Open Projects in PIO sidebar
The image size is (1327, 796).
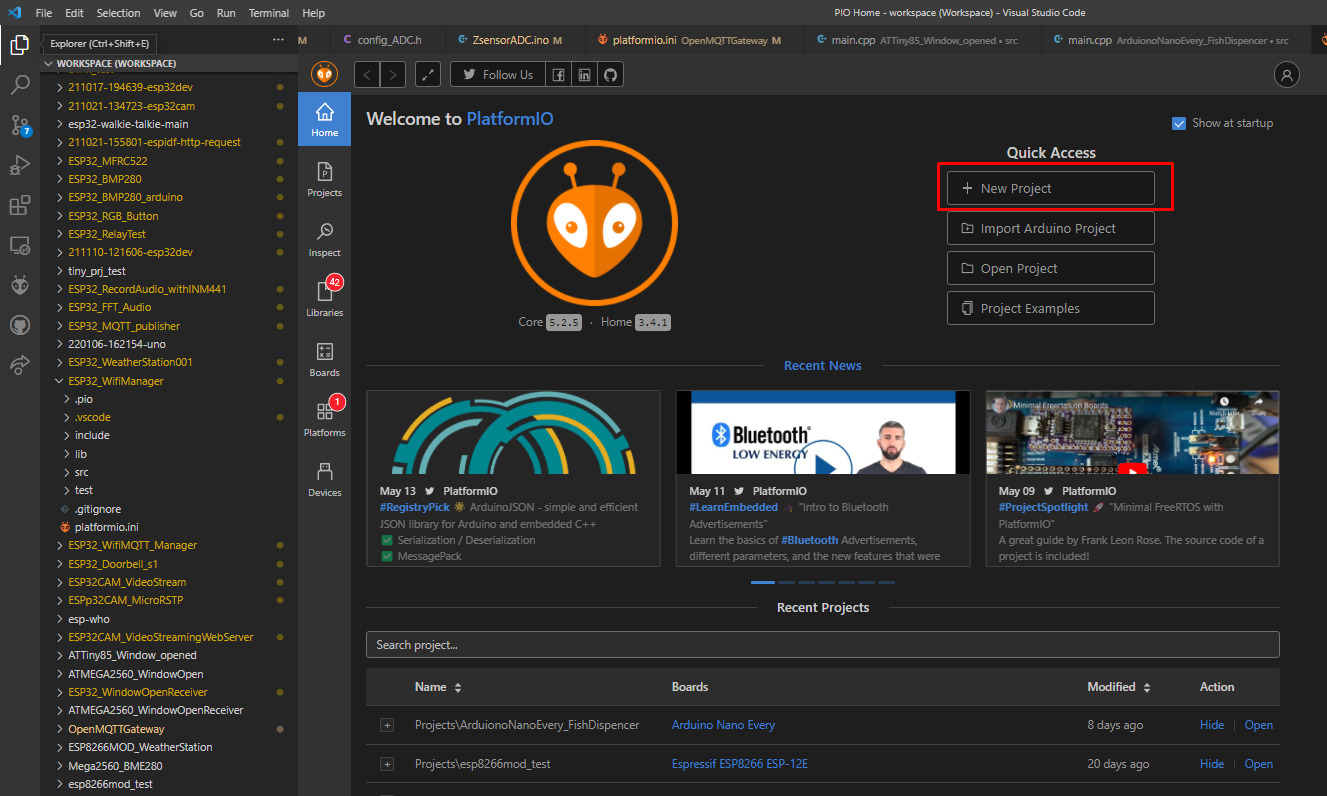click(324, 179)
